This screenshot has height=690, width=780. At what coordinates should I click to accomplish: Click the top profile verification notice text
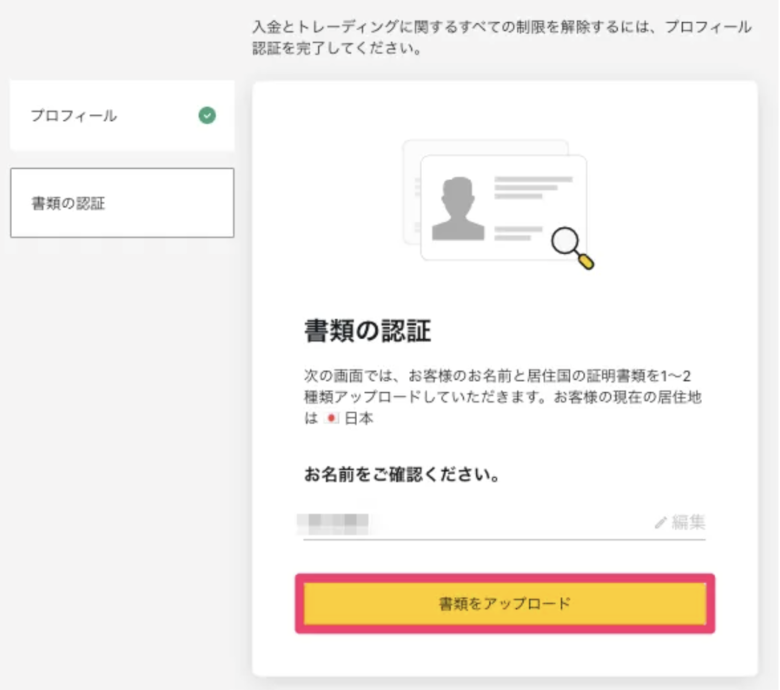[502, 37]
